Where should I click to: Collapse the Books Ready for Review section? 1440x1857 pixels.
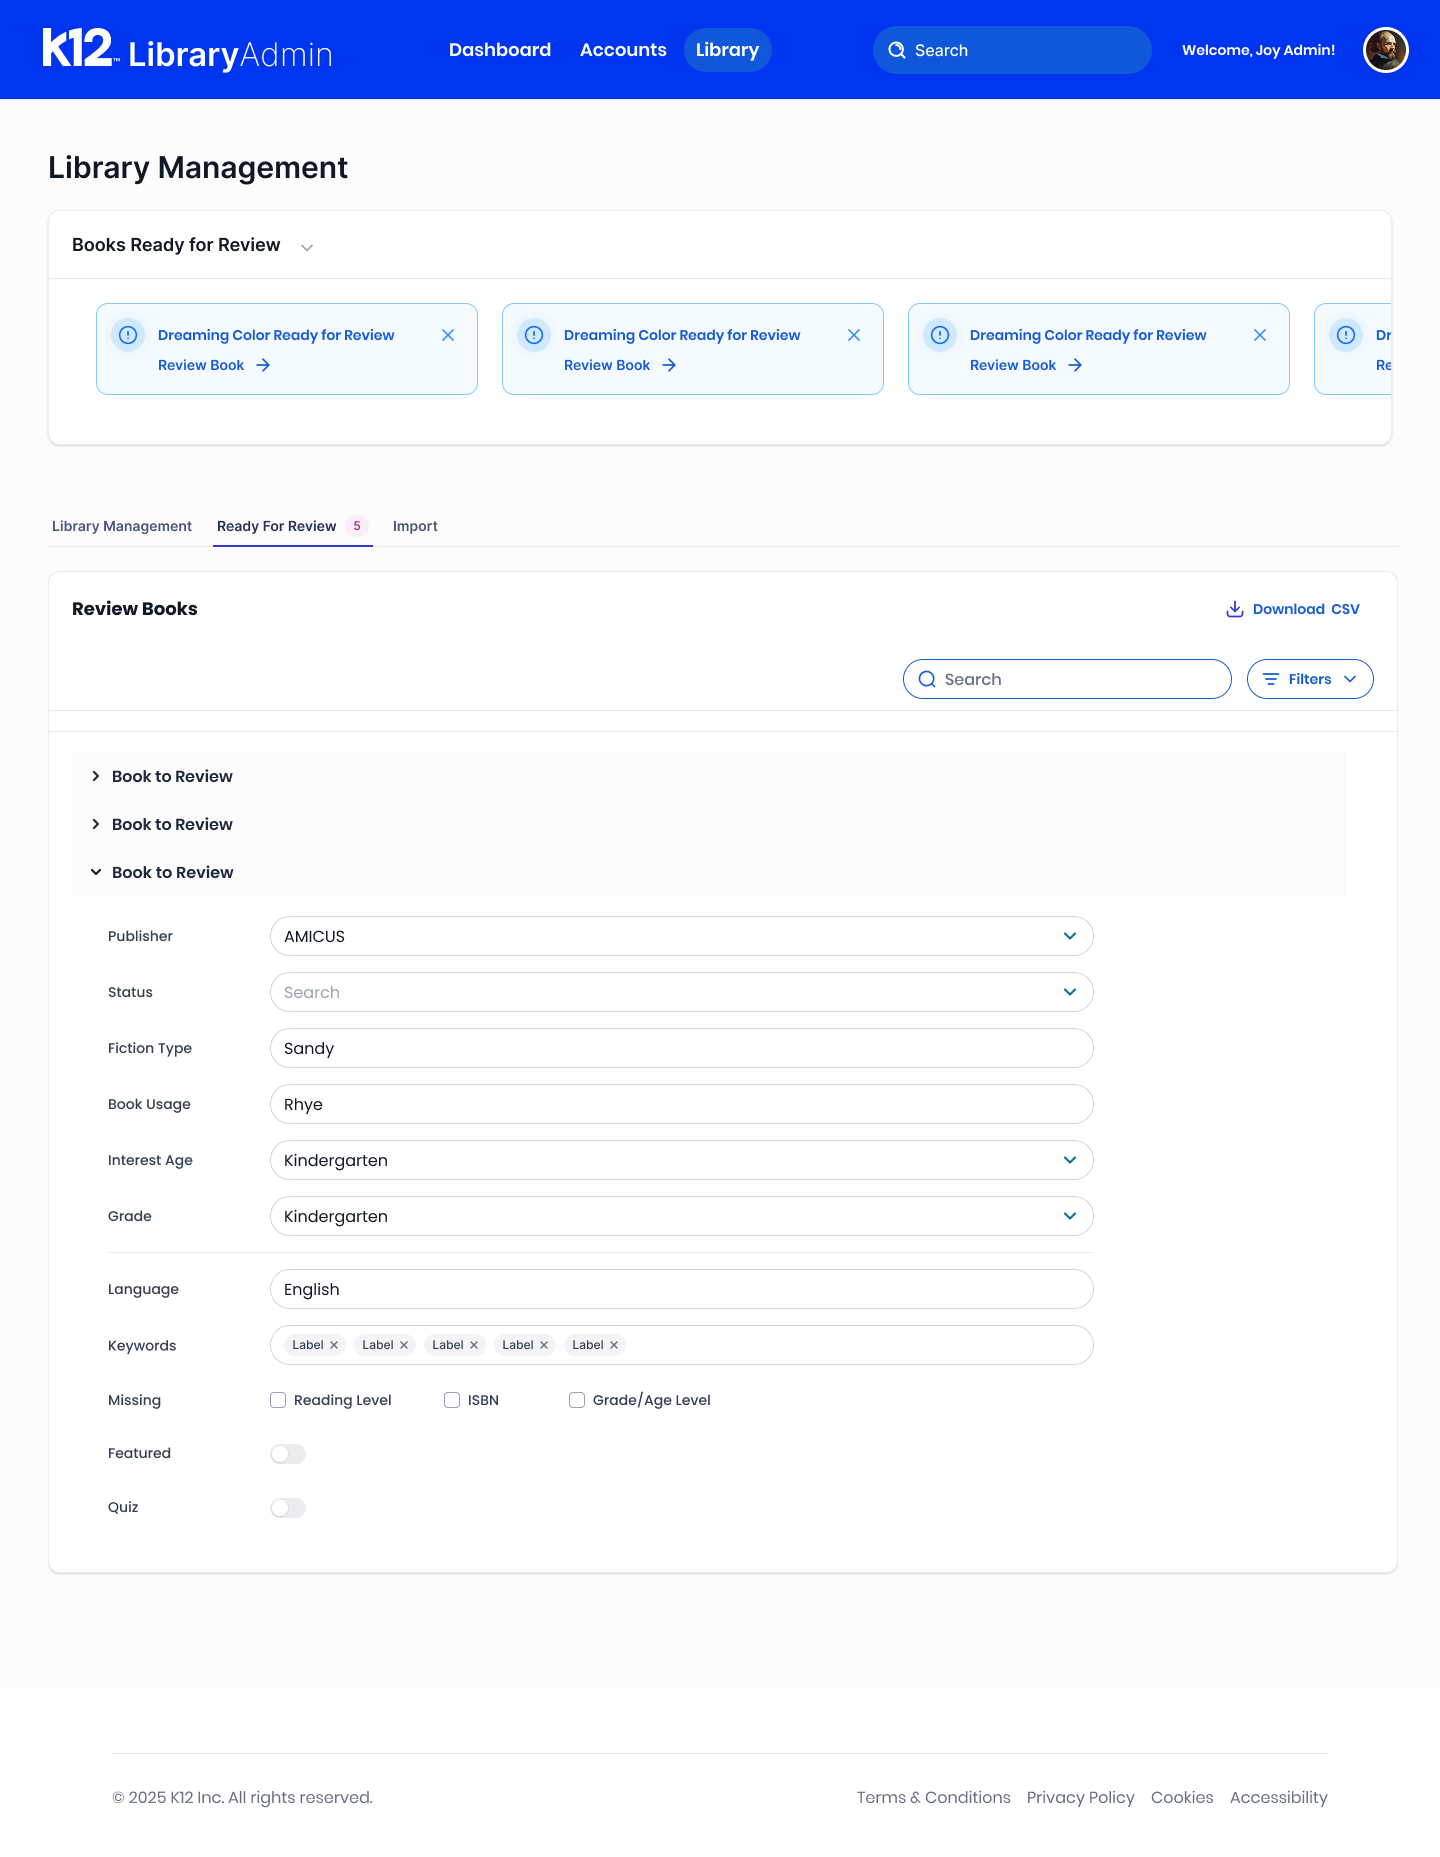pyautogui.click(x=307, y=247)
